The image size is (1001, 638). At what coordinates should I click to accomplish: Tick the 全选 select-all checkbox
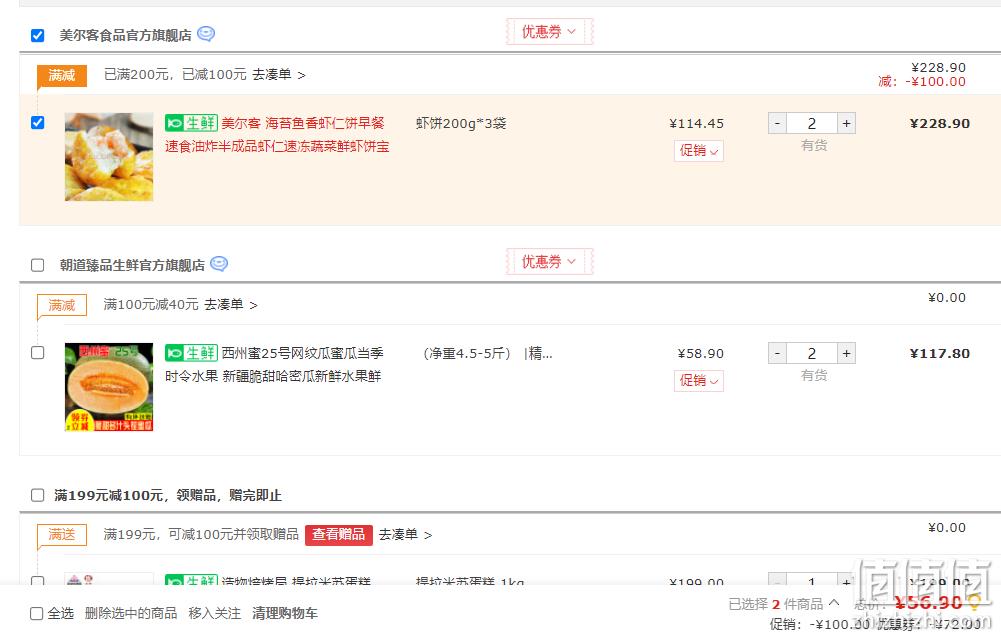[37, 614]
